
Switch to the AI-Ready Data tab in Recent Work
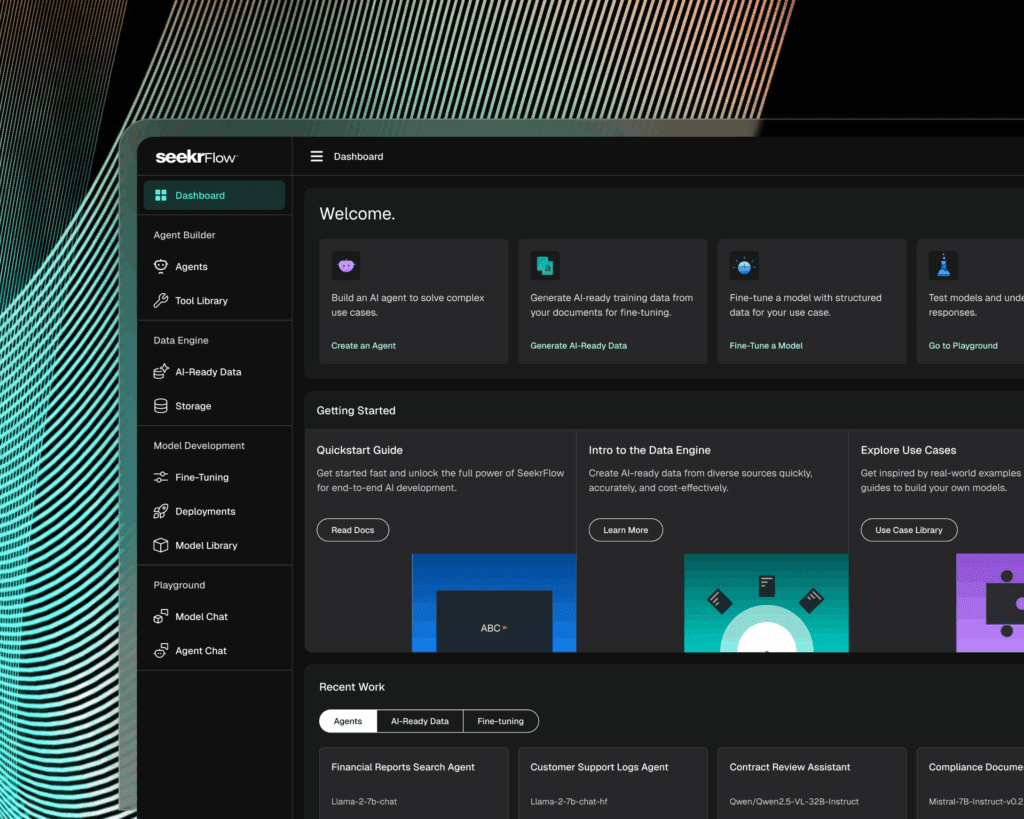419,721
